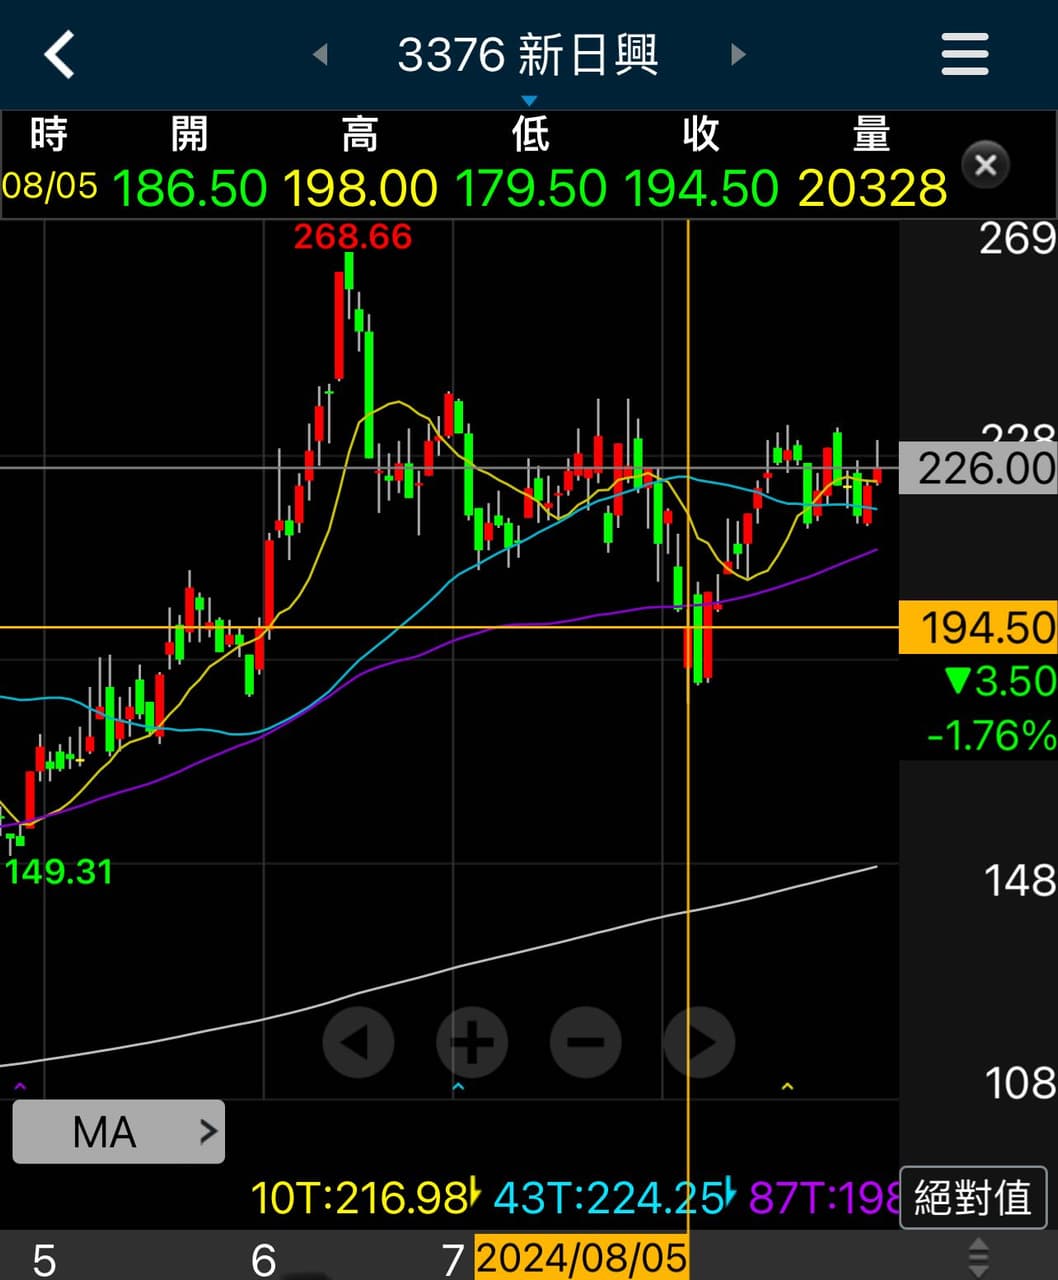This screenshot has width=1058, height=1280.
Task: Select the 10T:216.98 moving average label
Action: click(367, 1197)
